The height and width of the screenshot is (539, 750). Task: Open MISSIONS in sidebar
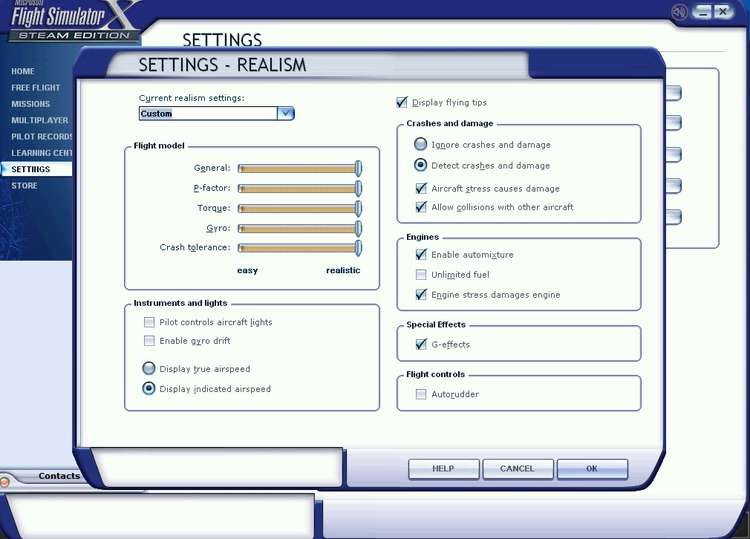point(31,104)
